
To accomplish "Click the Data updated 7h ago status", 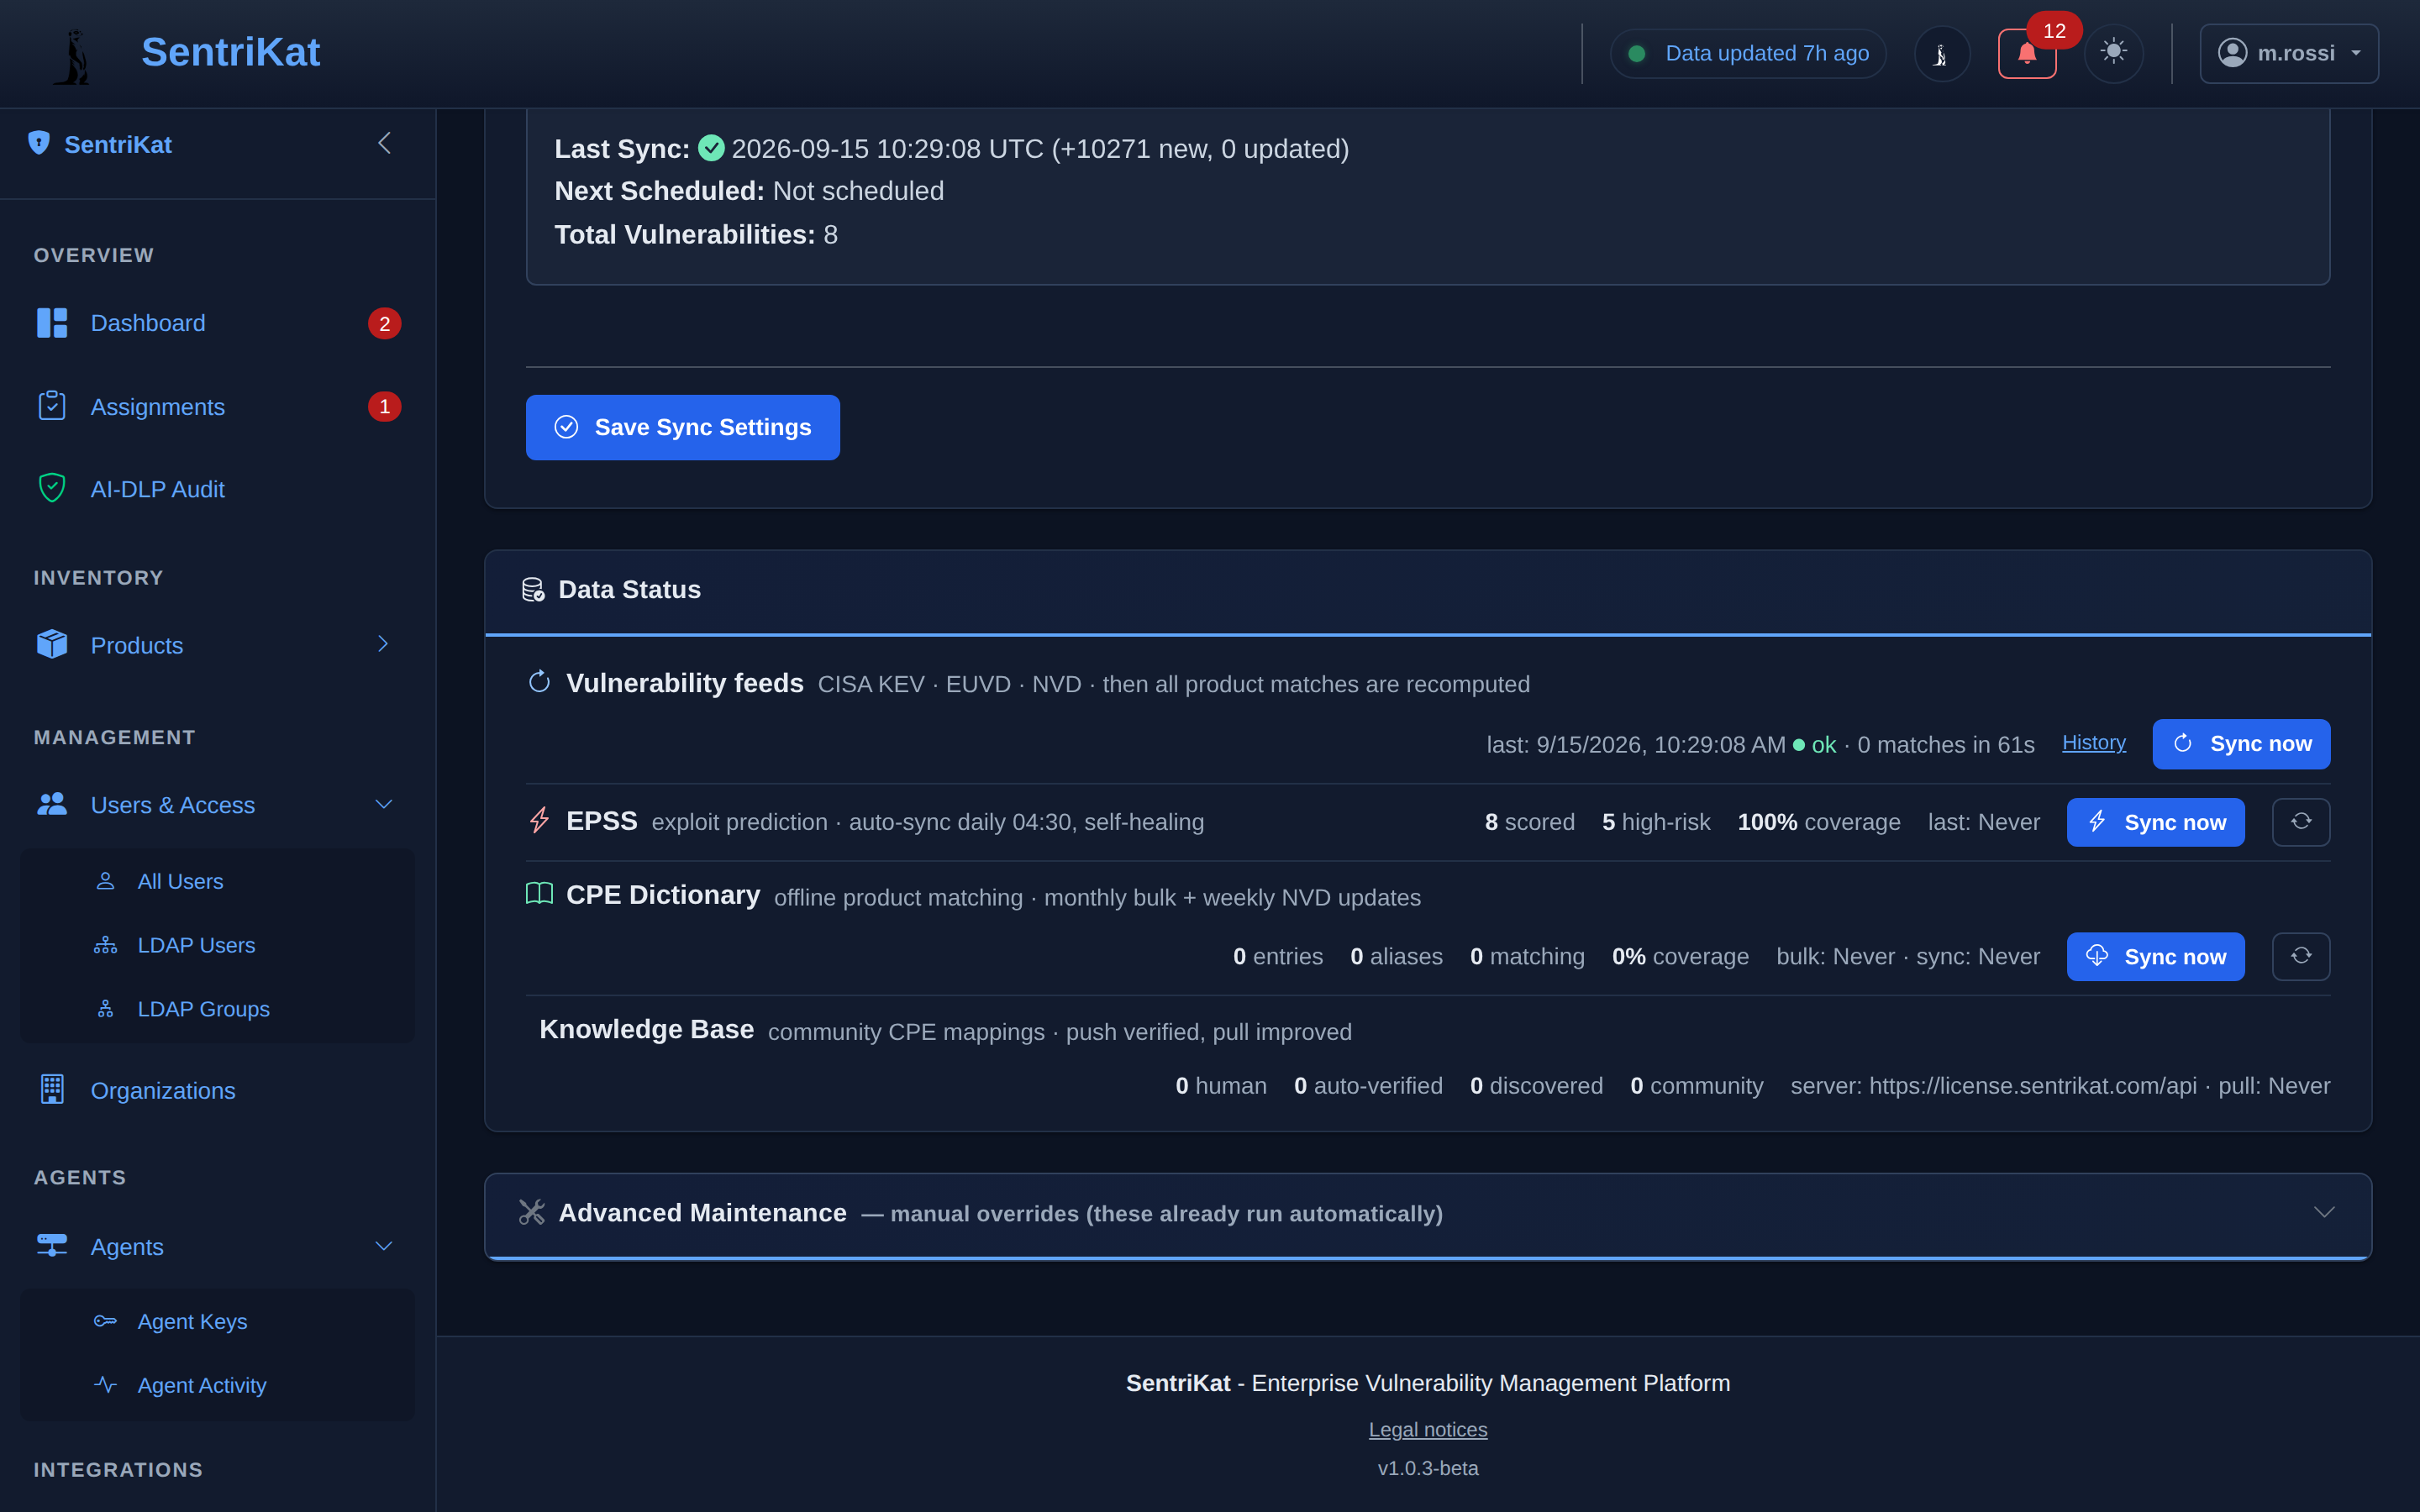I will (x=1747, y=53).
